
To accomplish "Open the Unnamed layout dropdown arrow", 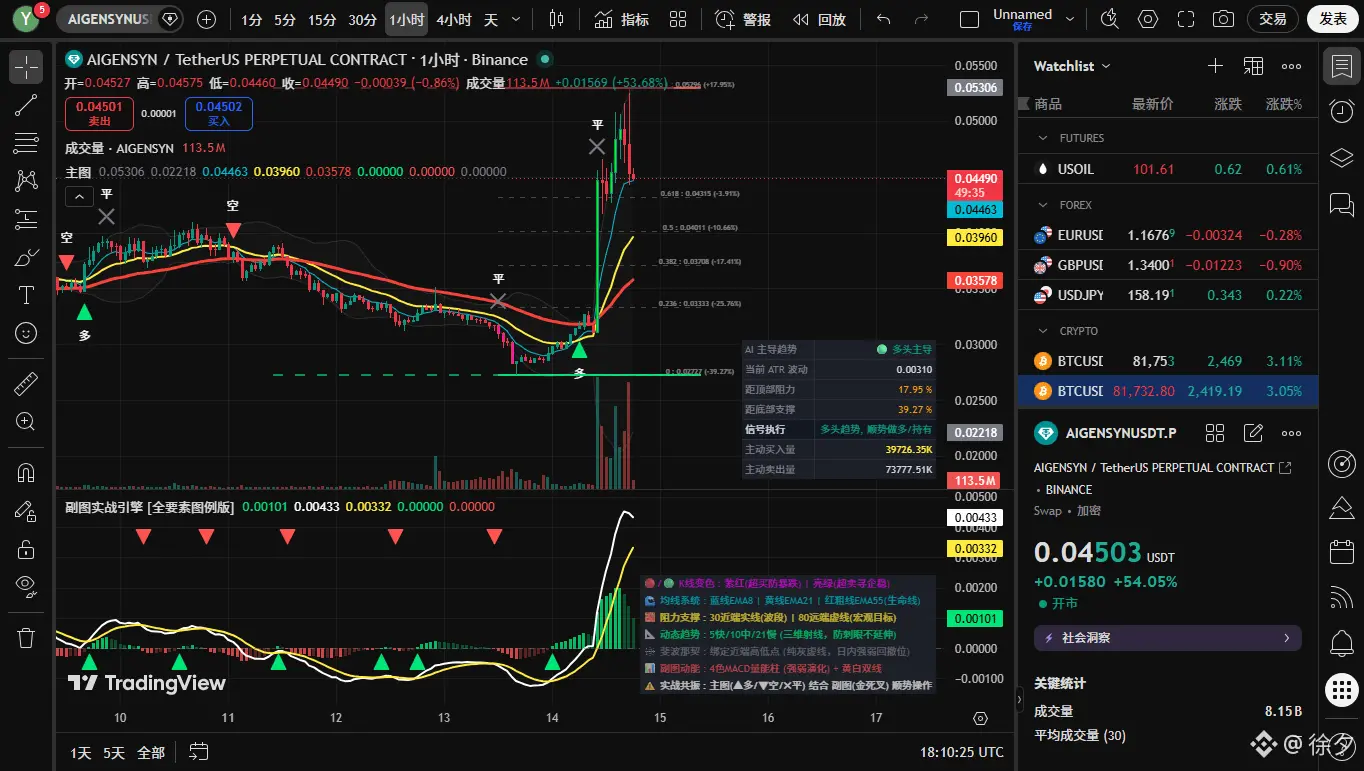I will click(x=1071, y=19).
